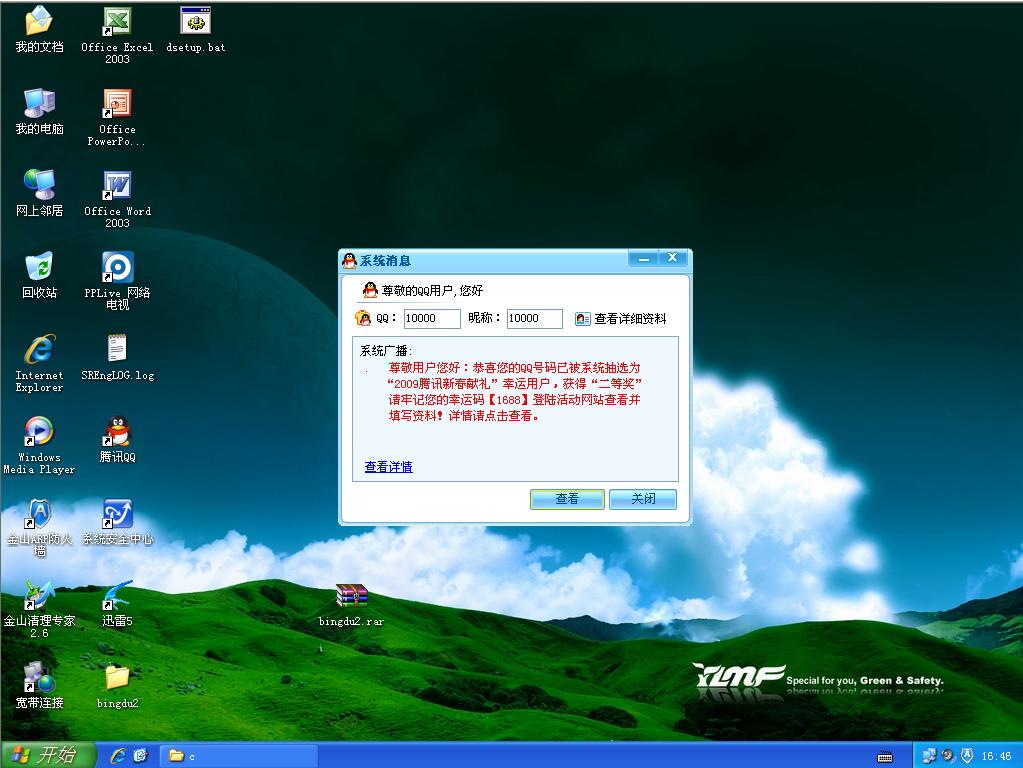Close the 系统消息 dialog with X
This screenshot has width=1023, height=768.
pos(672,258)
